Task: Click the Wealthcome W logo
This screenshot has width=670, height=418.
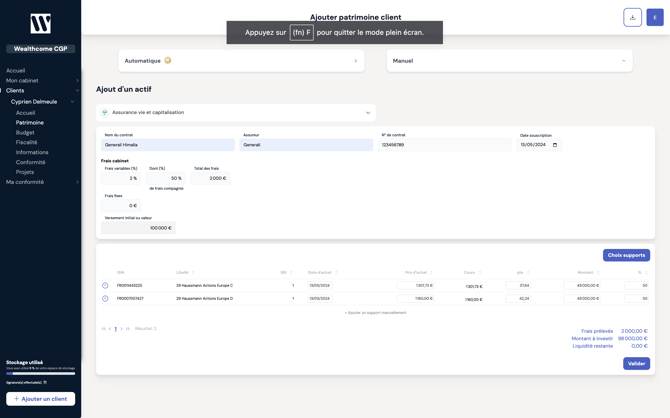Action: pos(40,23)
